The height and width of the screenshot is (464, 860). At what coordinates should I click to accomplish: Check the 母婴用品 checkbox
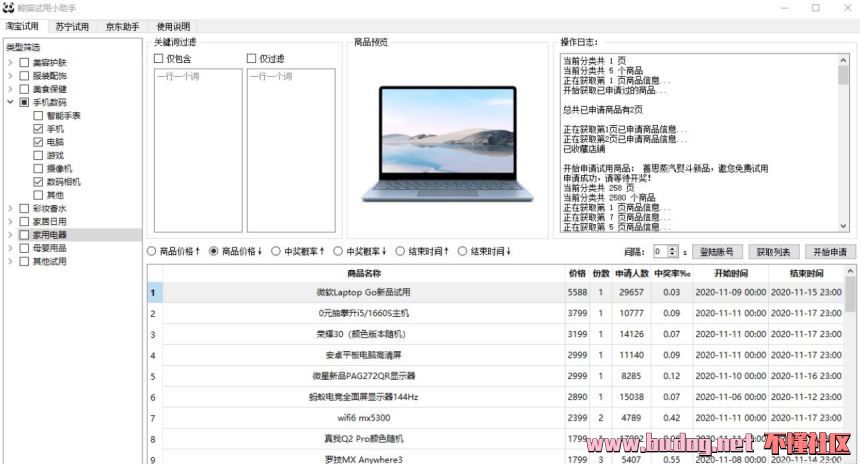pos(24,248)
